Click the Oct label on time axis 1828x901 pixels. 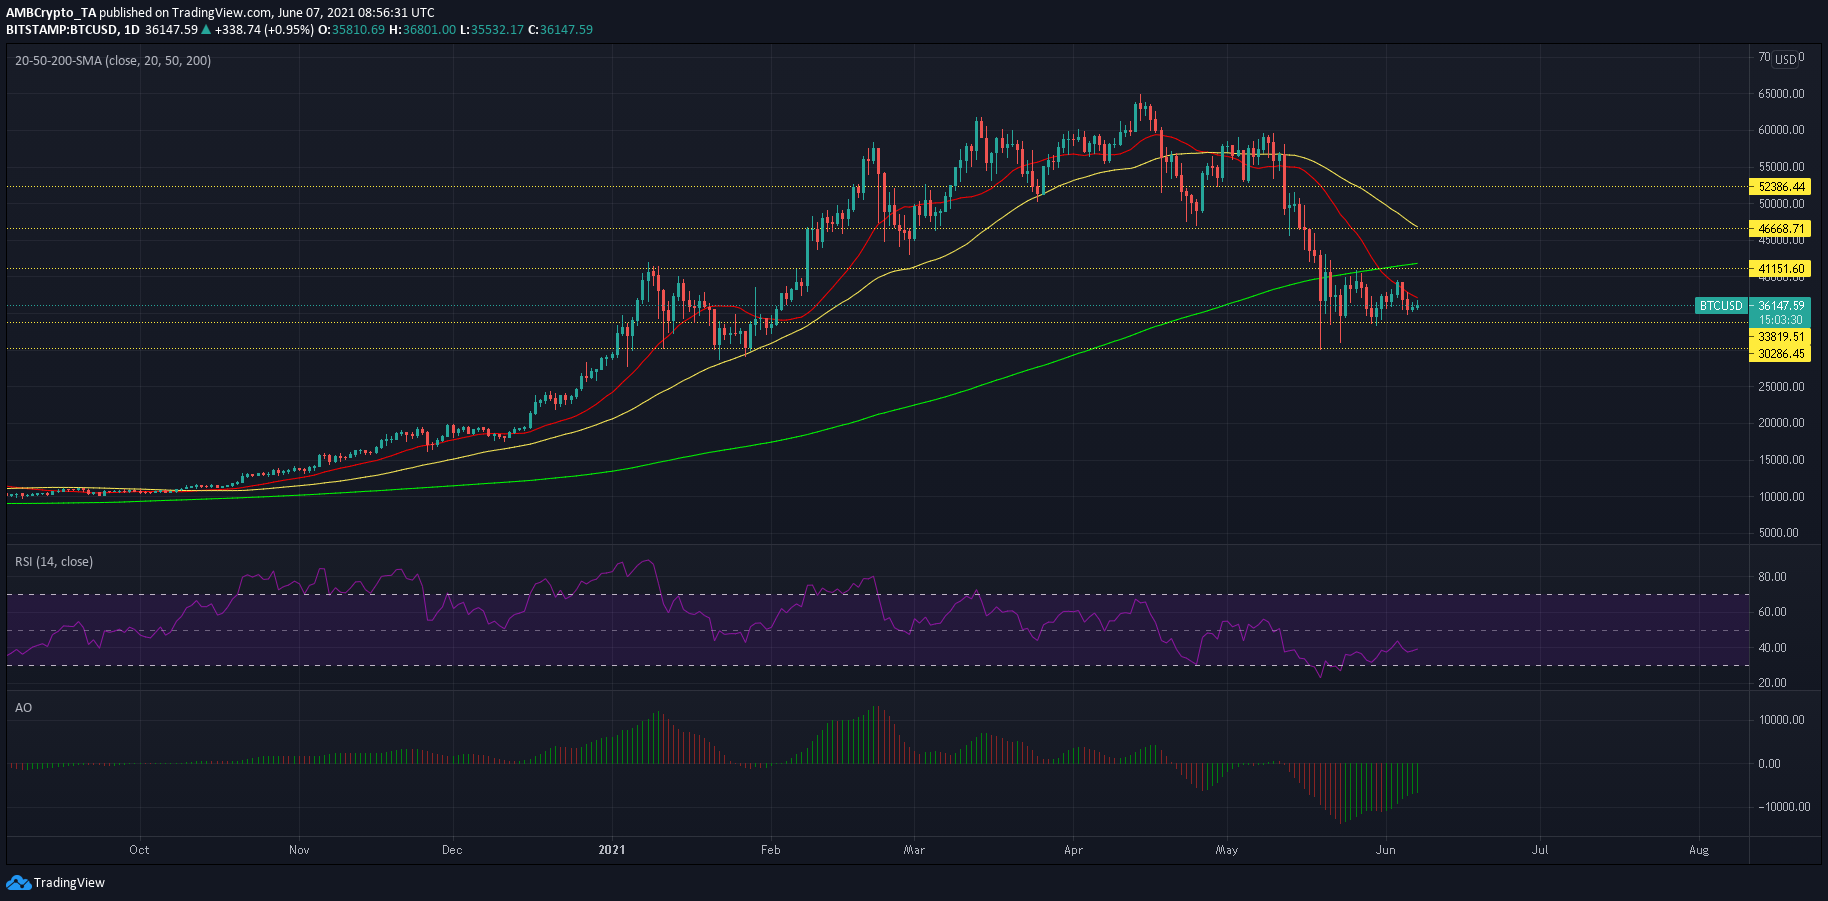(x=139, y=850)
